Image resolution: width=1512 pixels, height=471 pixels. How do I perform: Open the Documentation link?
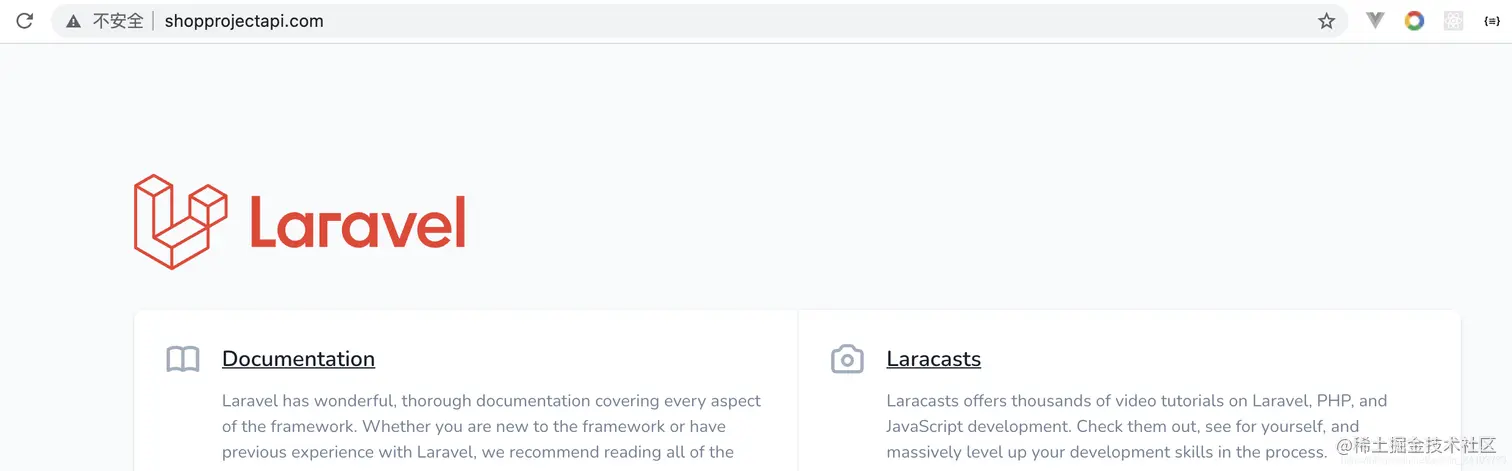click(x=298, y=359)
